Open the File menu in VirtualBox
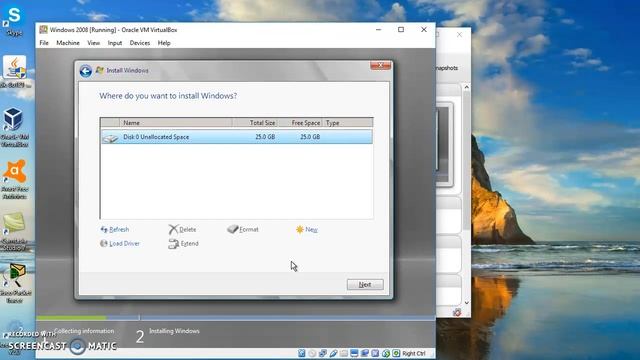 click(x=44, y=43)
